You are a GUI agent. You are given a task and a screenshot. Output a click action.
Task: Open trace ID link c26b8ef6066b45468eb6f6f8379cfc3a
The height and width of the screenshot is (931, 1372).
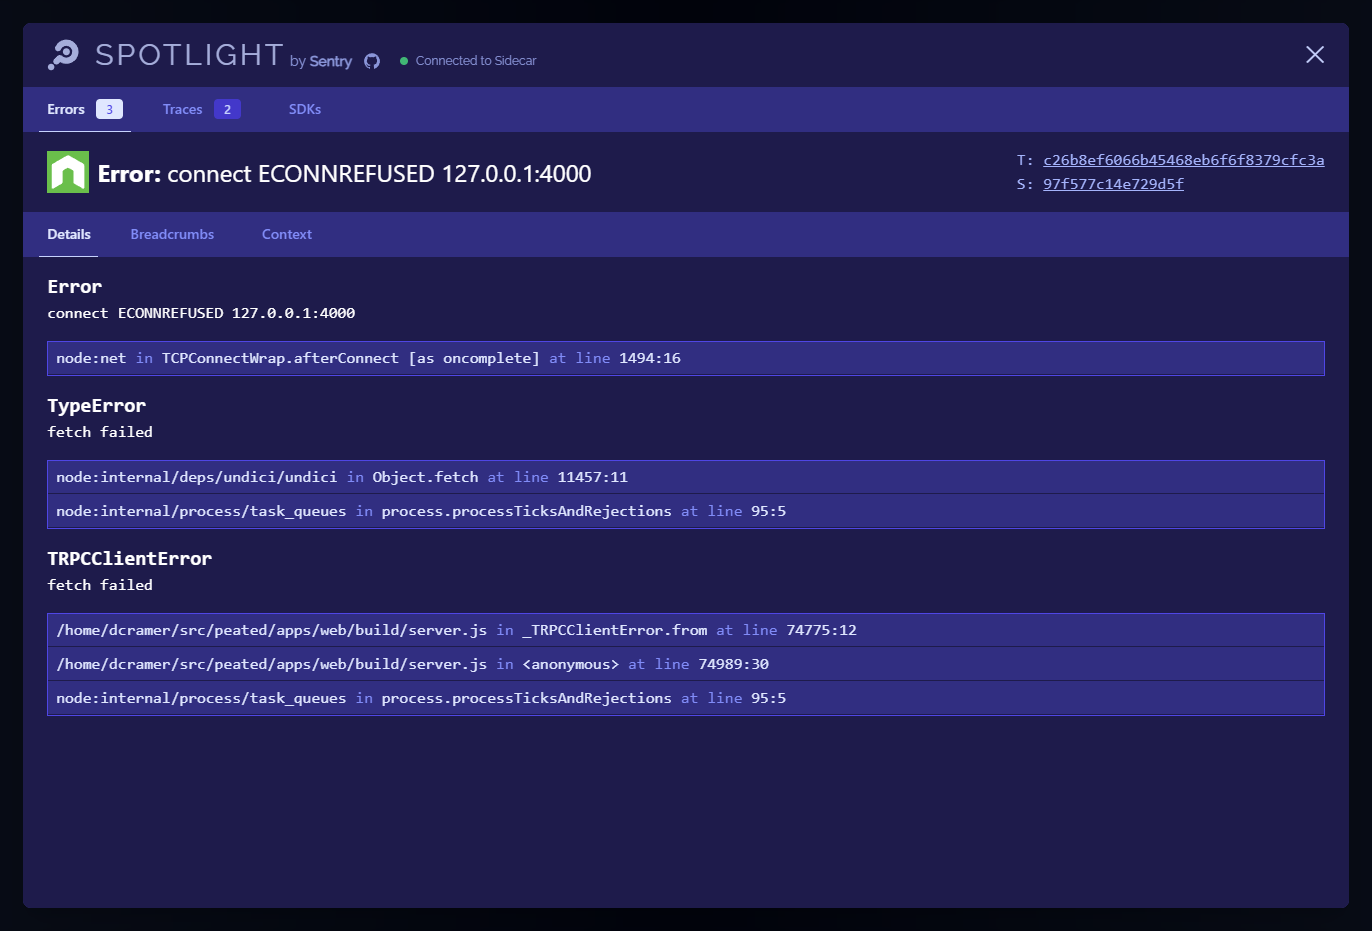[1183, 160]
